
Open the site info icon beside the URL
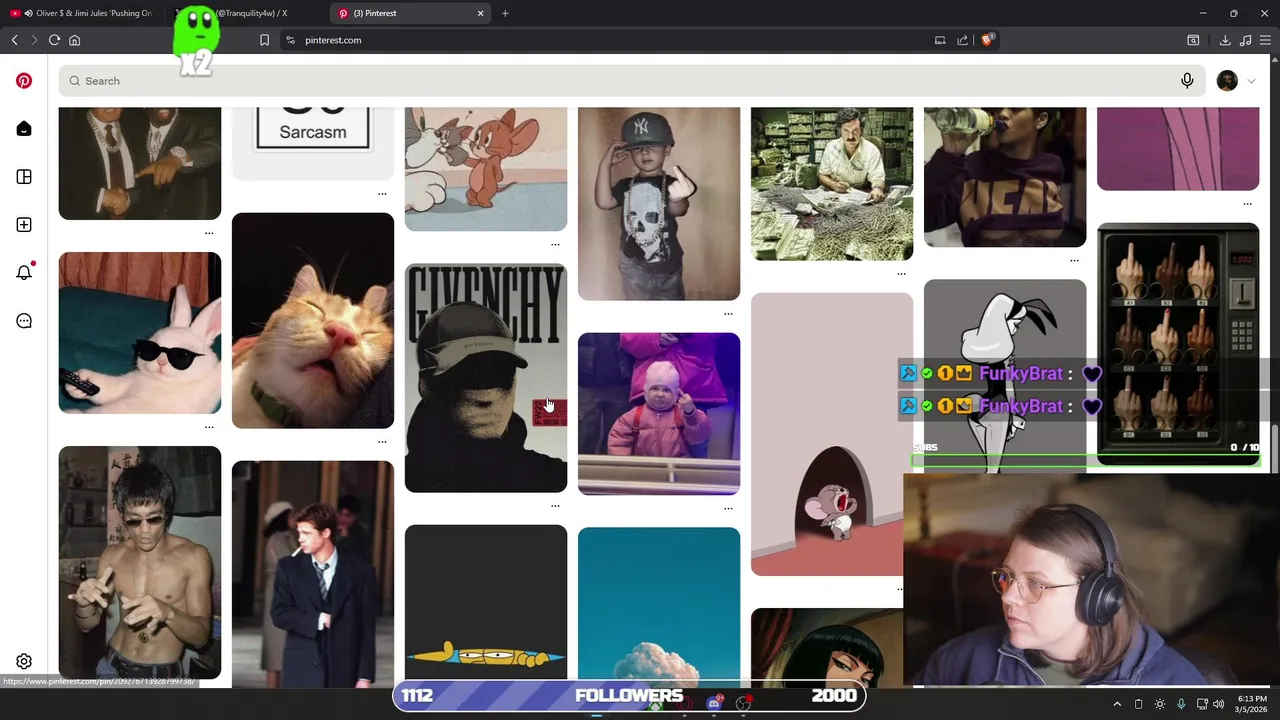point(291,40)
